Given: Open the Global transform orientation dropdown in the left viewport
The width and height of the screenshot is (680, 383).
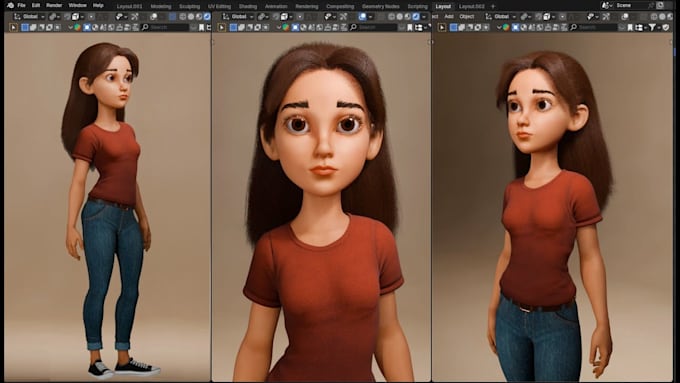Looking at the screenshot, I should point(29,16).
